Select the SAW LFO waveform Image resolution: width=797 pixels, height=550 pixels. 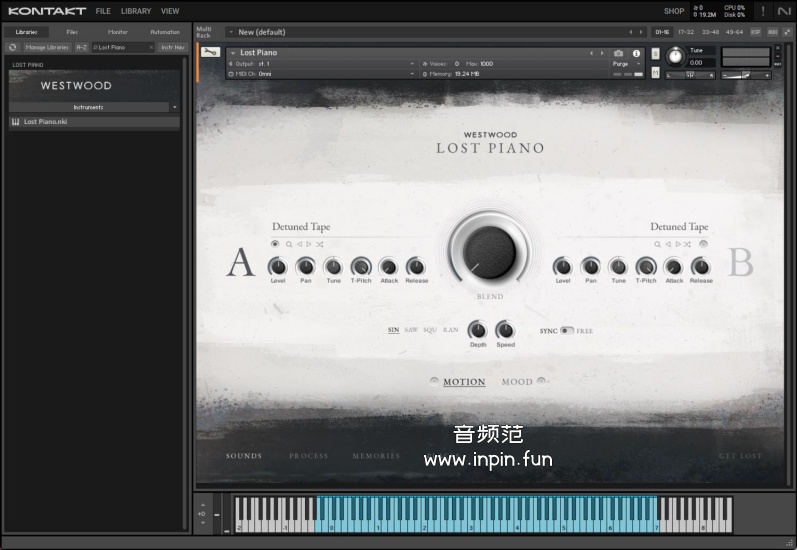[411, 330]
